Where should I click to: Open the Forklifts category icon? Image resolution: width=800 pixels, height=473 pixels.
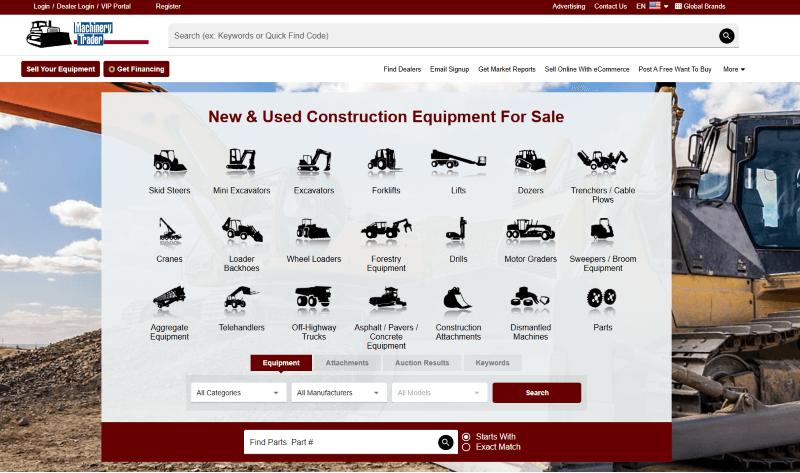(x=386, y=160)
